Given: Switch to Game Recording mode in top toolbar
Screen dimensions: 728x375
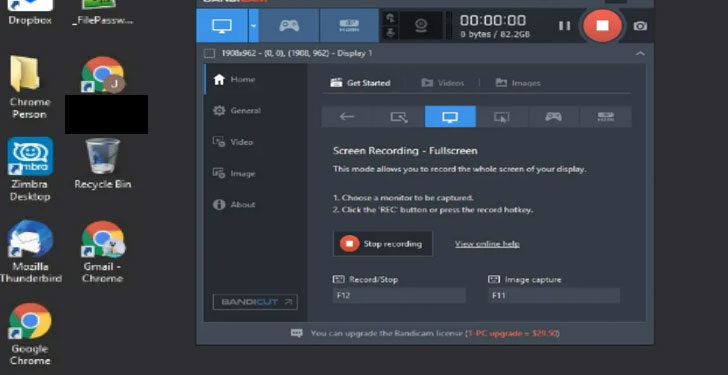Looking at the screenshot, I should coord(289,26).
